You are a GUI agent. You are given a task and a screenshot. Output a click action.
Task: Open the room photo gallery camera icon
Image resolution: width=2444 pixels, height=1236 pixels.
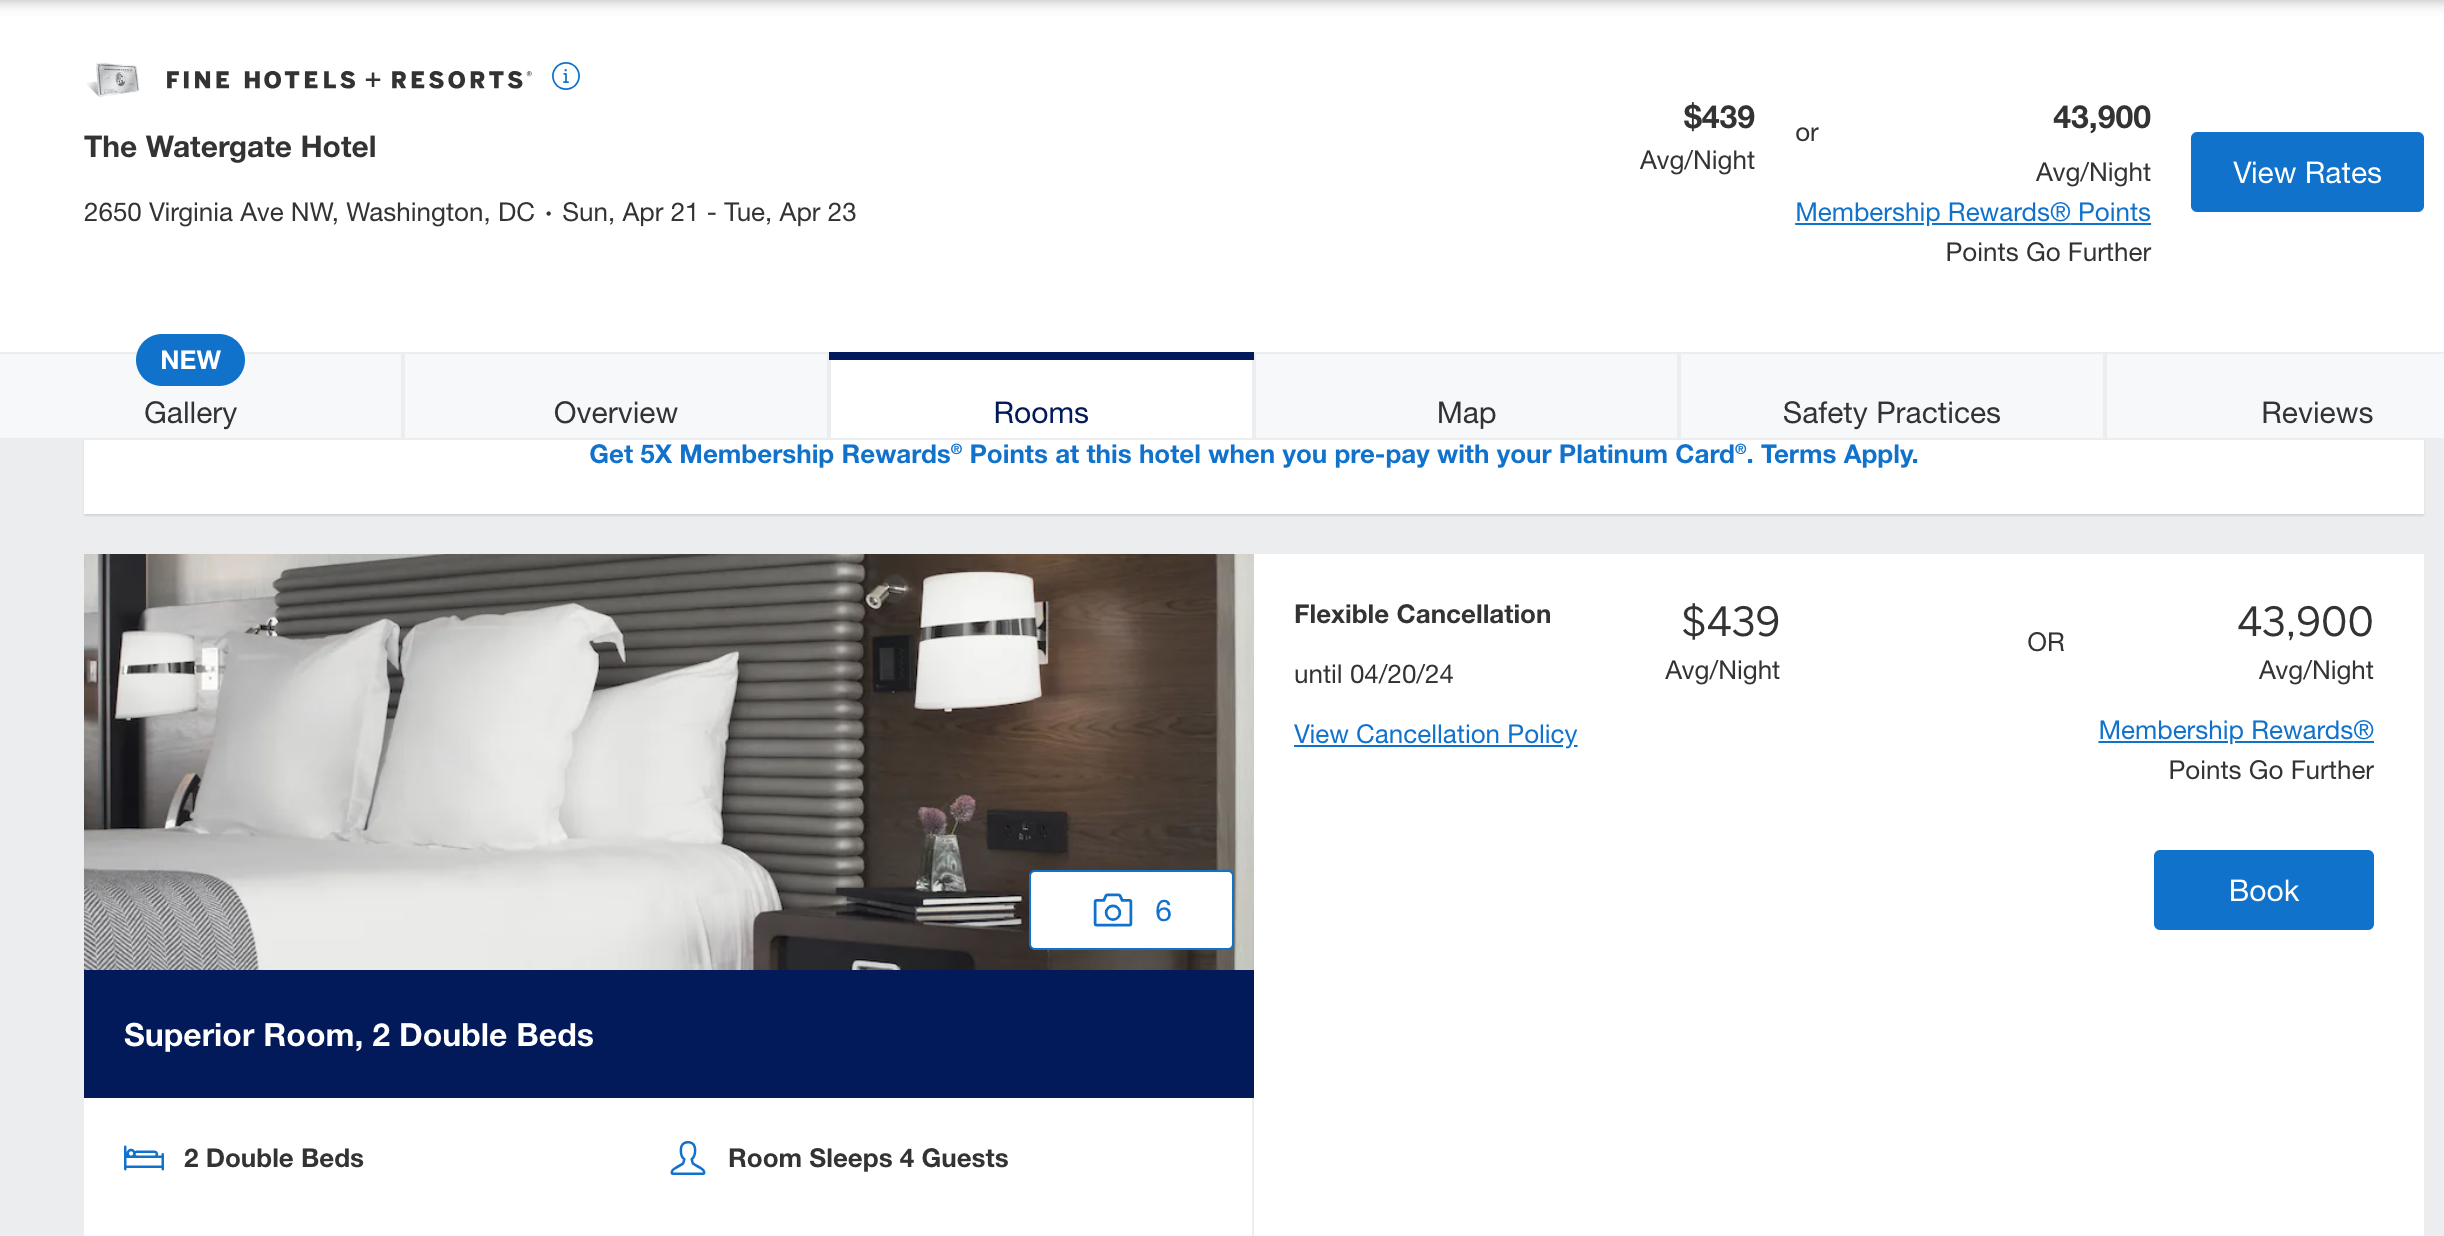coord(1132,910)
